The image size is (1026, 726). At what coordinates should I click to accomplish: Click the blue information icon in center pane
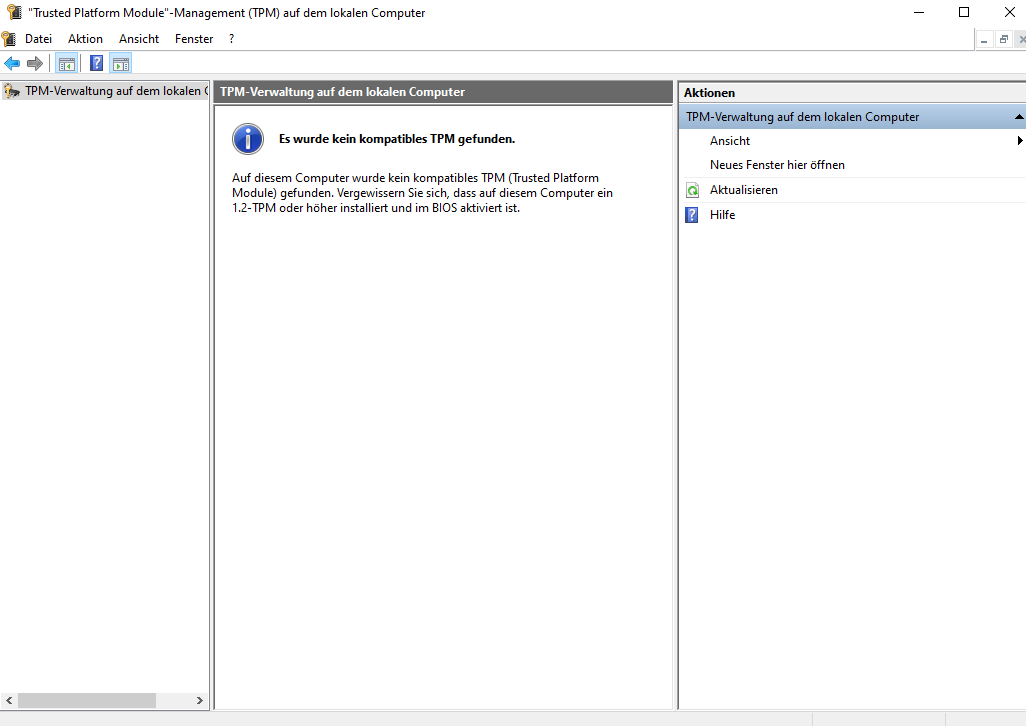point(248,139)
